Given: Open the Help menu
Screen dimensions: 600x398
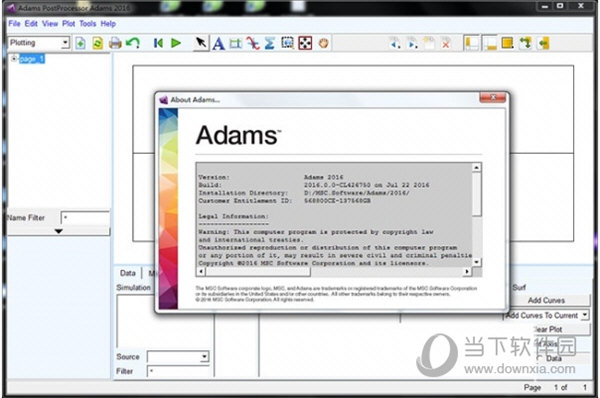Looking at the screenshot, I should point(108,24).
